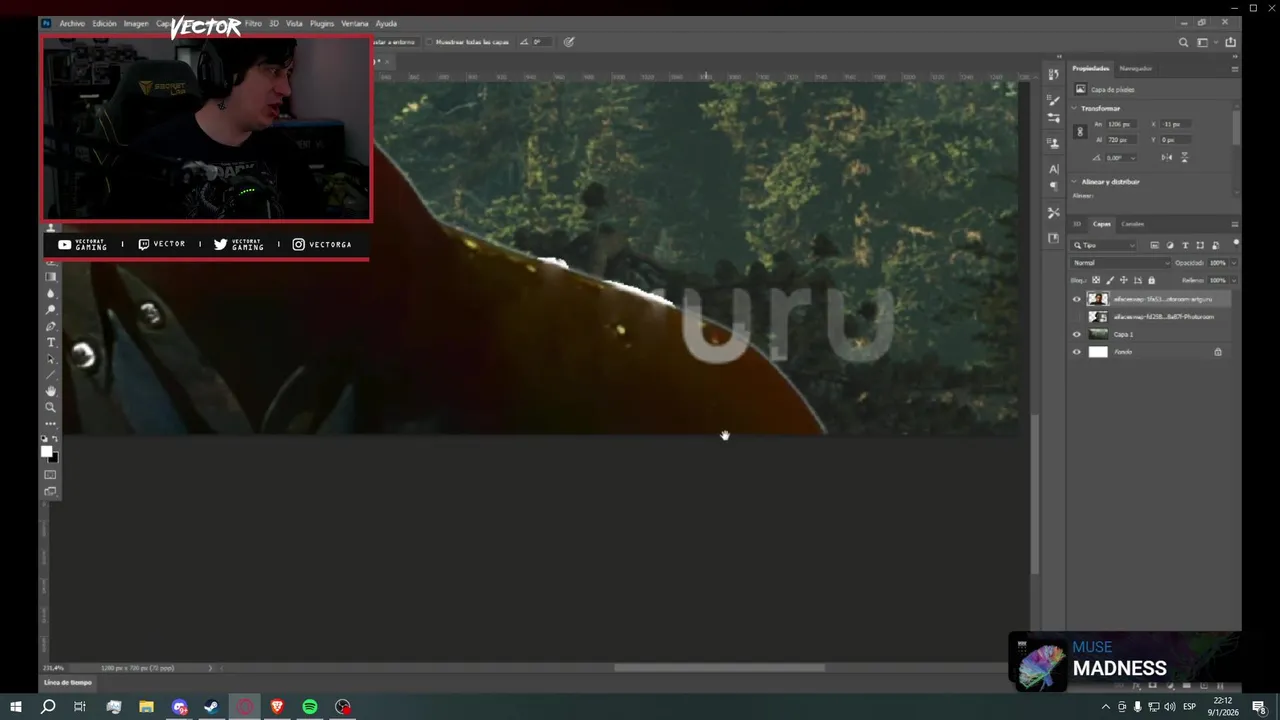This screenshot has height=720, width=1280.
Task: Open the History panel icon
Action: click(x=1053, y=75)
